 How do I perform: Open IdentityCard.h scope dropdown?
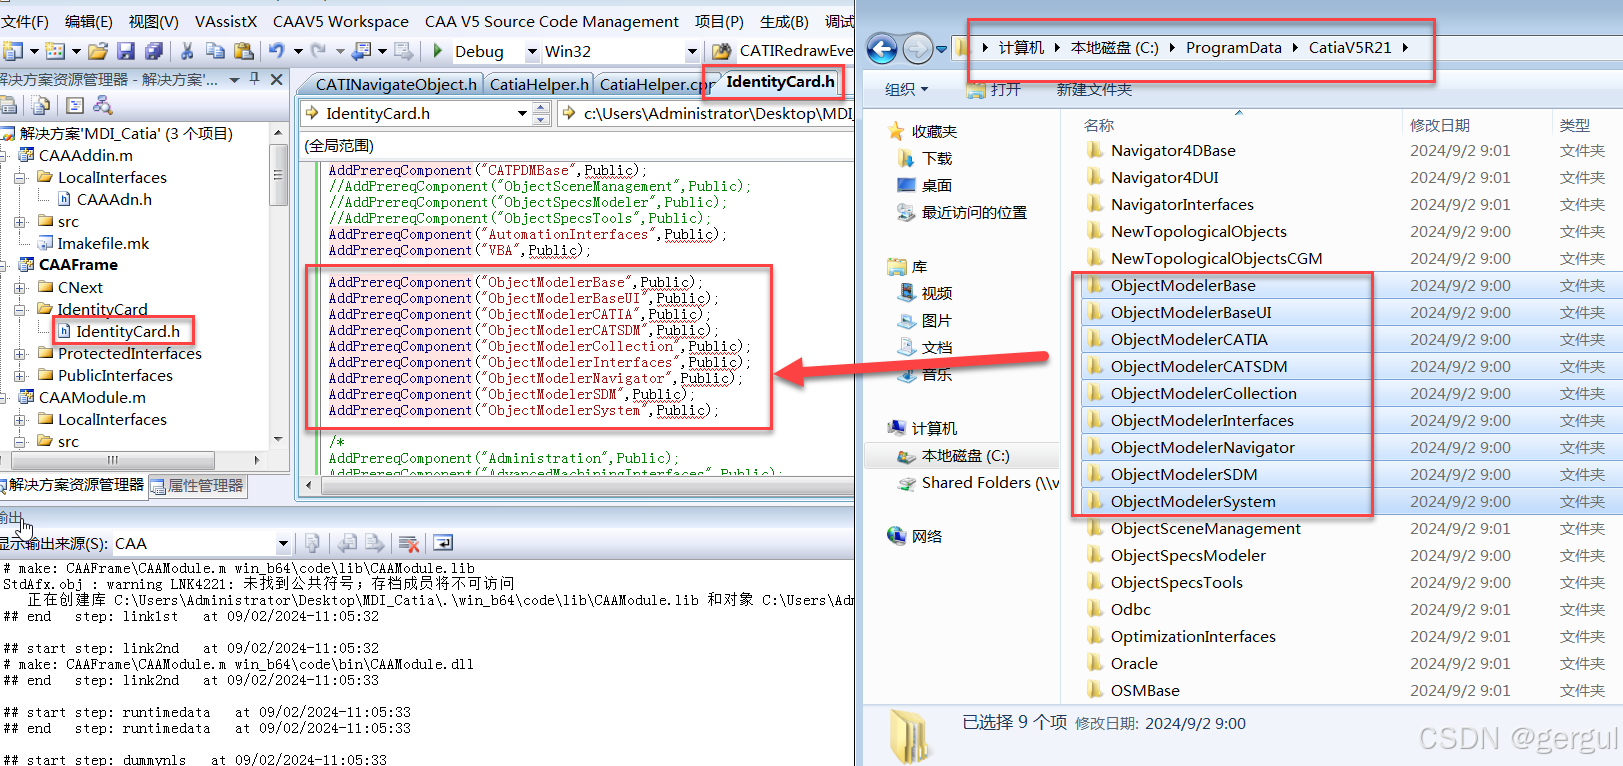521,113
